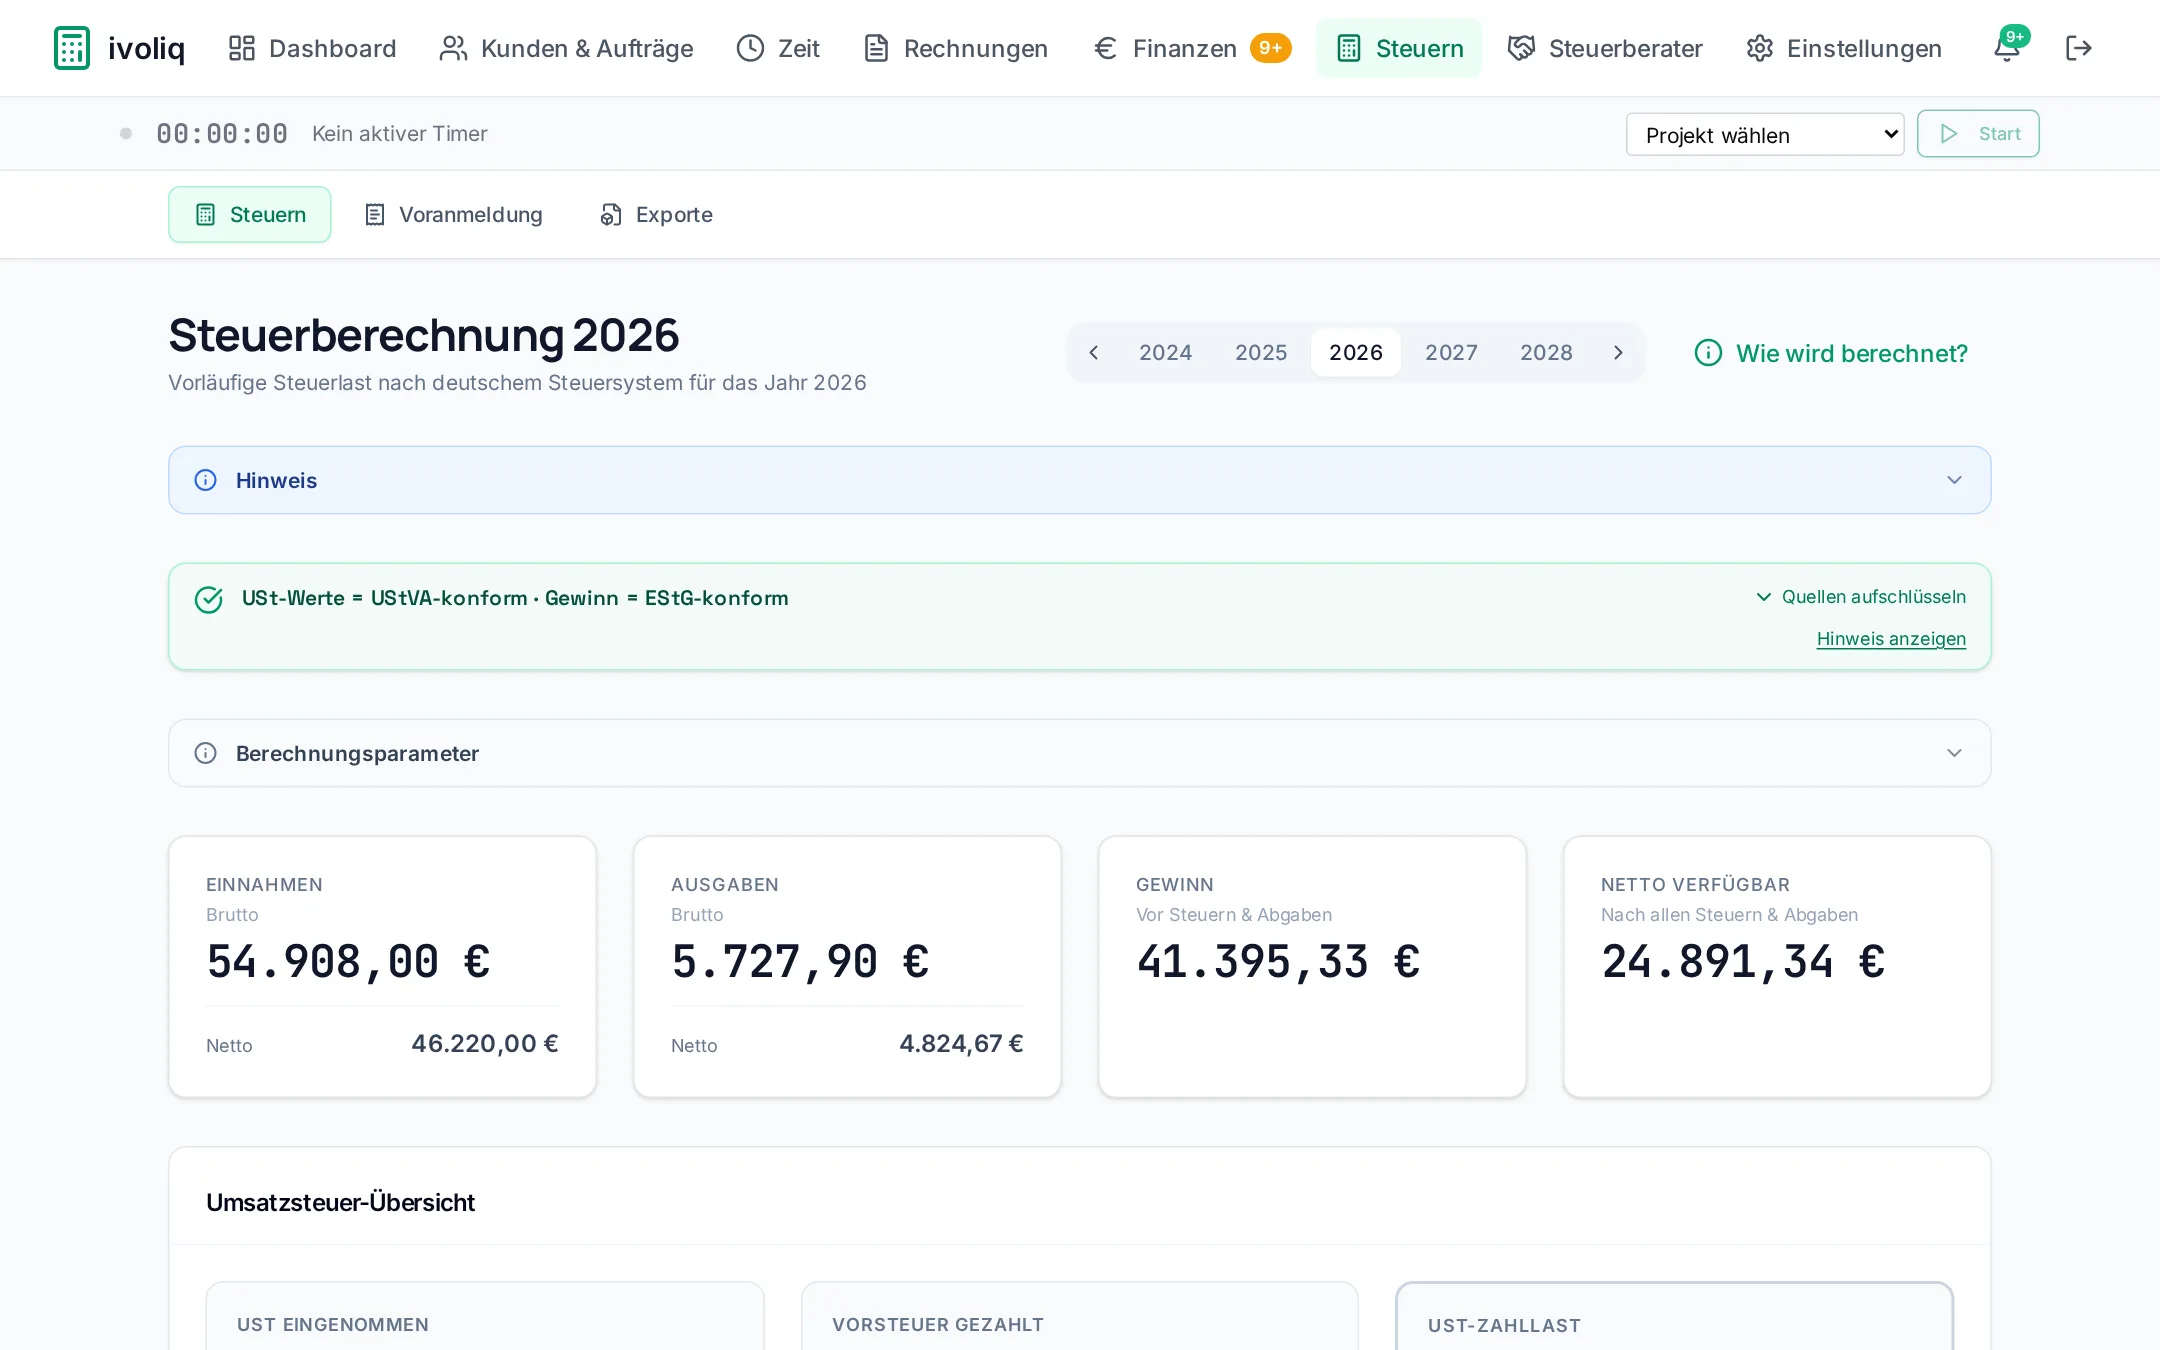Click Hinweis anzeigen link
This screenshot has height=1350, width=2160.
[x=1891, y=639]
